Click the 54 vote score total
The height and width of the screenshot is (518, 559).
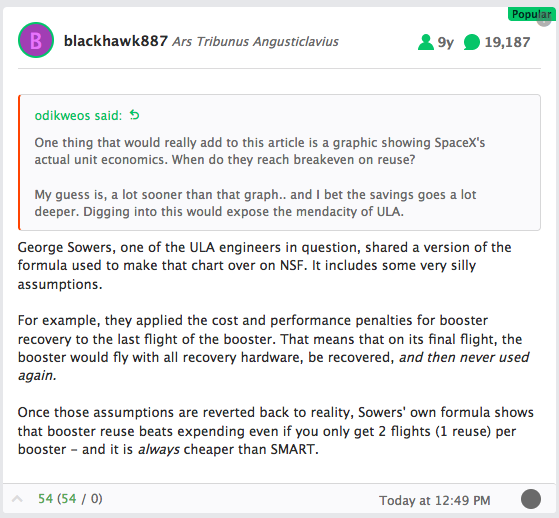pyautogui.click(x=45, y=498)
